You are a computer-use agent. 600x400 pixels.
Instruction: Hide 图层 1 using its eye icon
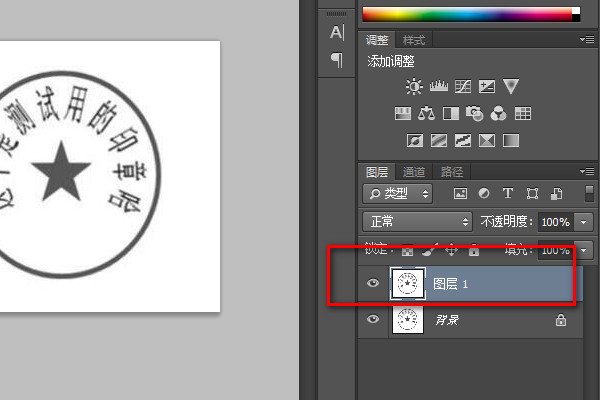(373, 283)
